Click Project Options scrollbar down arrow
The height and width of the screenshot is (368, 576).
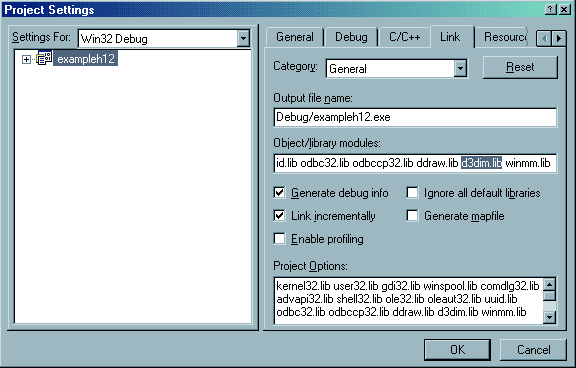[x=550, y=317]
